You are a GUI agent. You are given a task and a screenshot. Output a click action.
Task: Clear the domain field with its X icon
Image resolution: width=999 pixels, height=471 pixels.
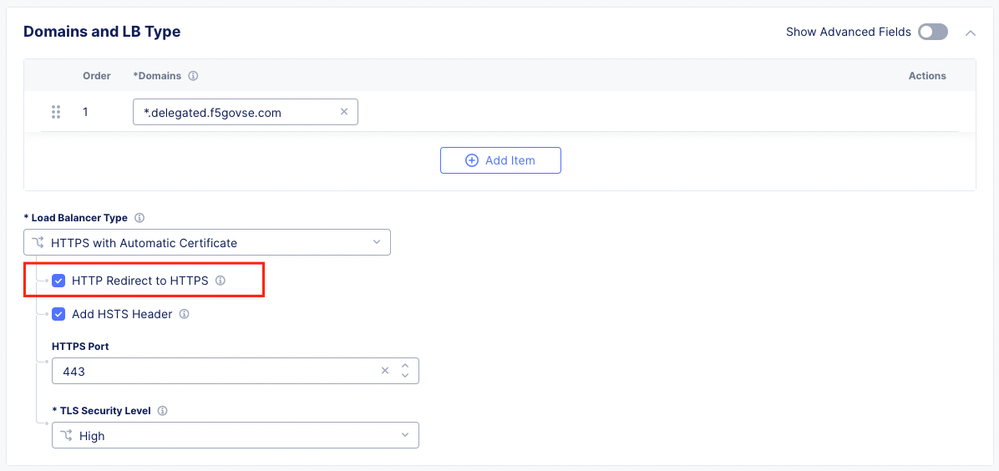point(344,112)
